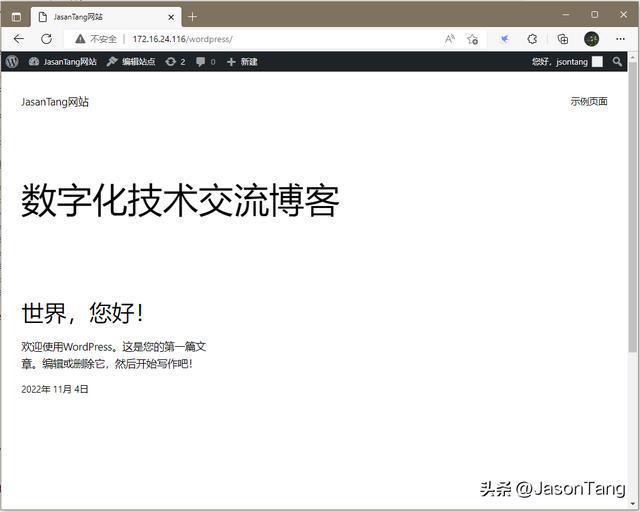Expand the 您好, jsontang account menu
The width and height of the screenshot is (640, 512).
[566, 62]
